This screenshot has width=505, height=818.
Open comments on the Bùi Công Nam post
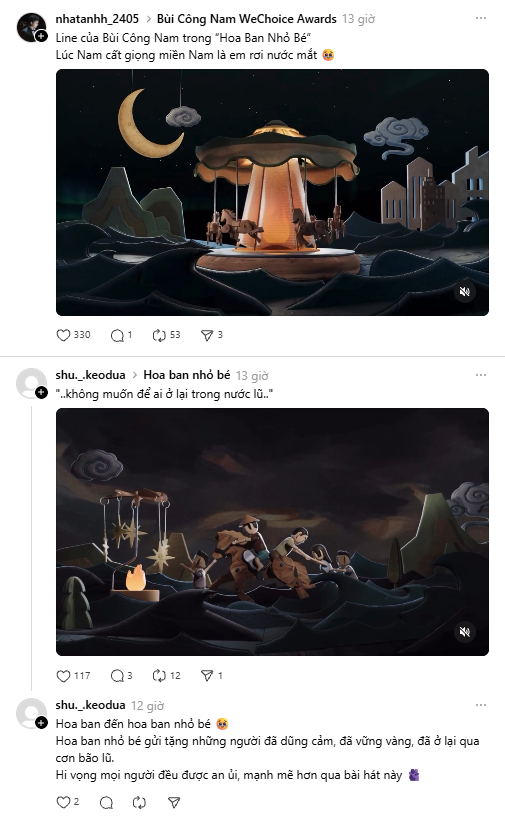(x=121, y=335)
